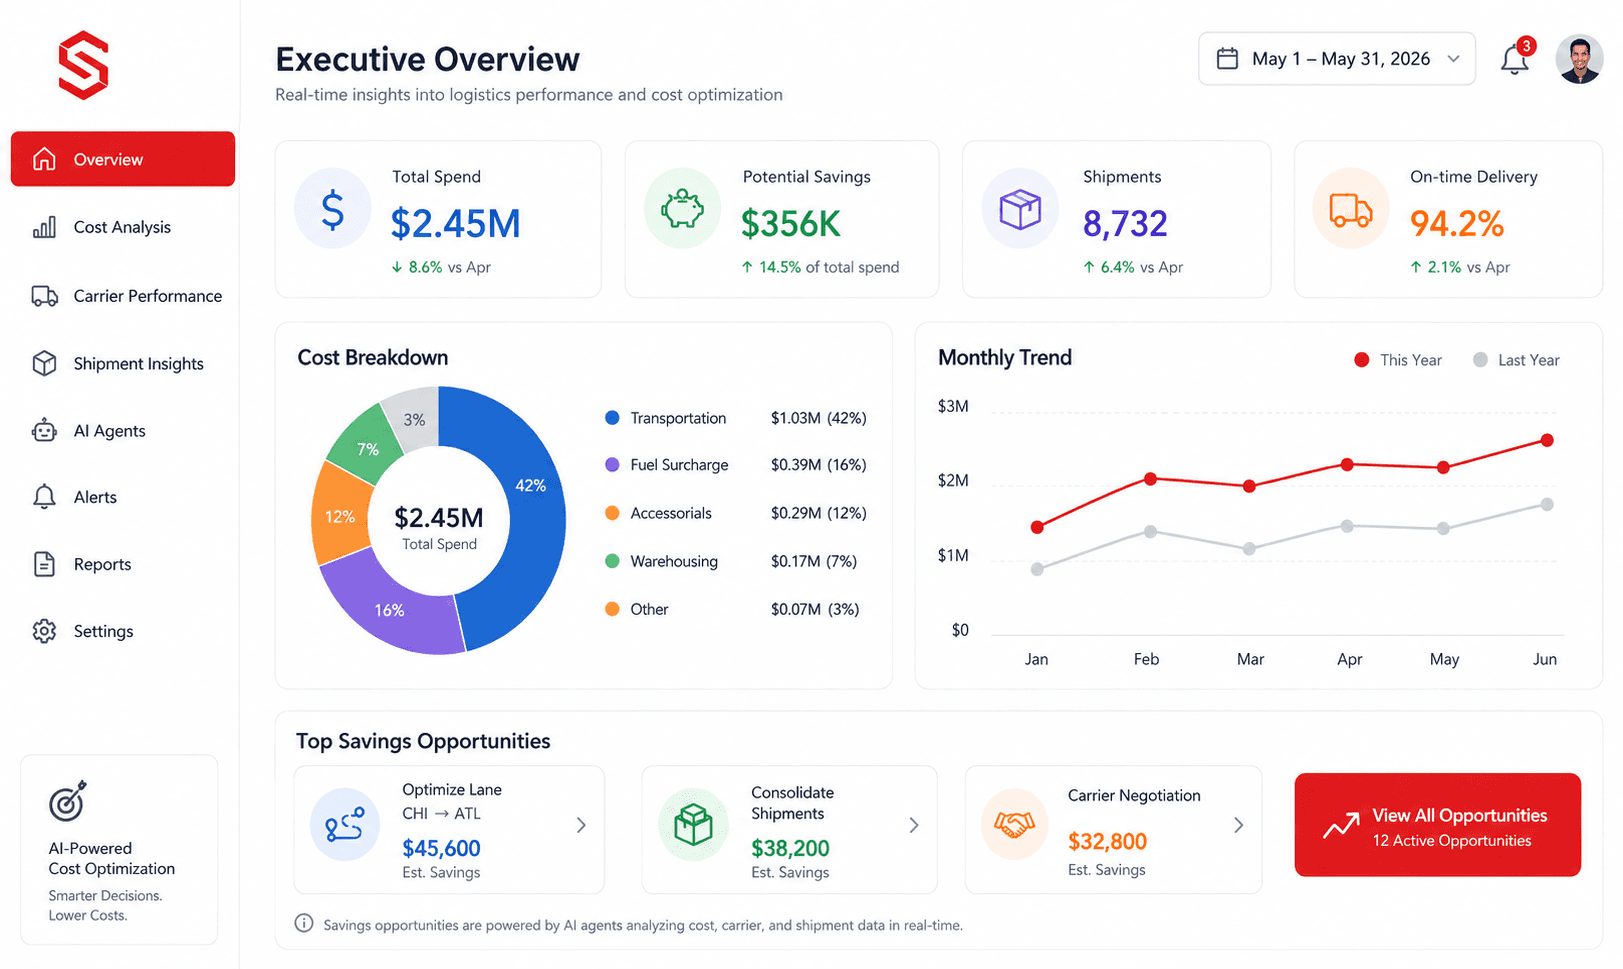
Task: Expand the Carrier Negotiation chevron
Action: (x=1239, y=825)
